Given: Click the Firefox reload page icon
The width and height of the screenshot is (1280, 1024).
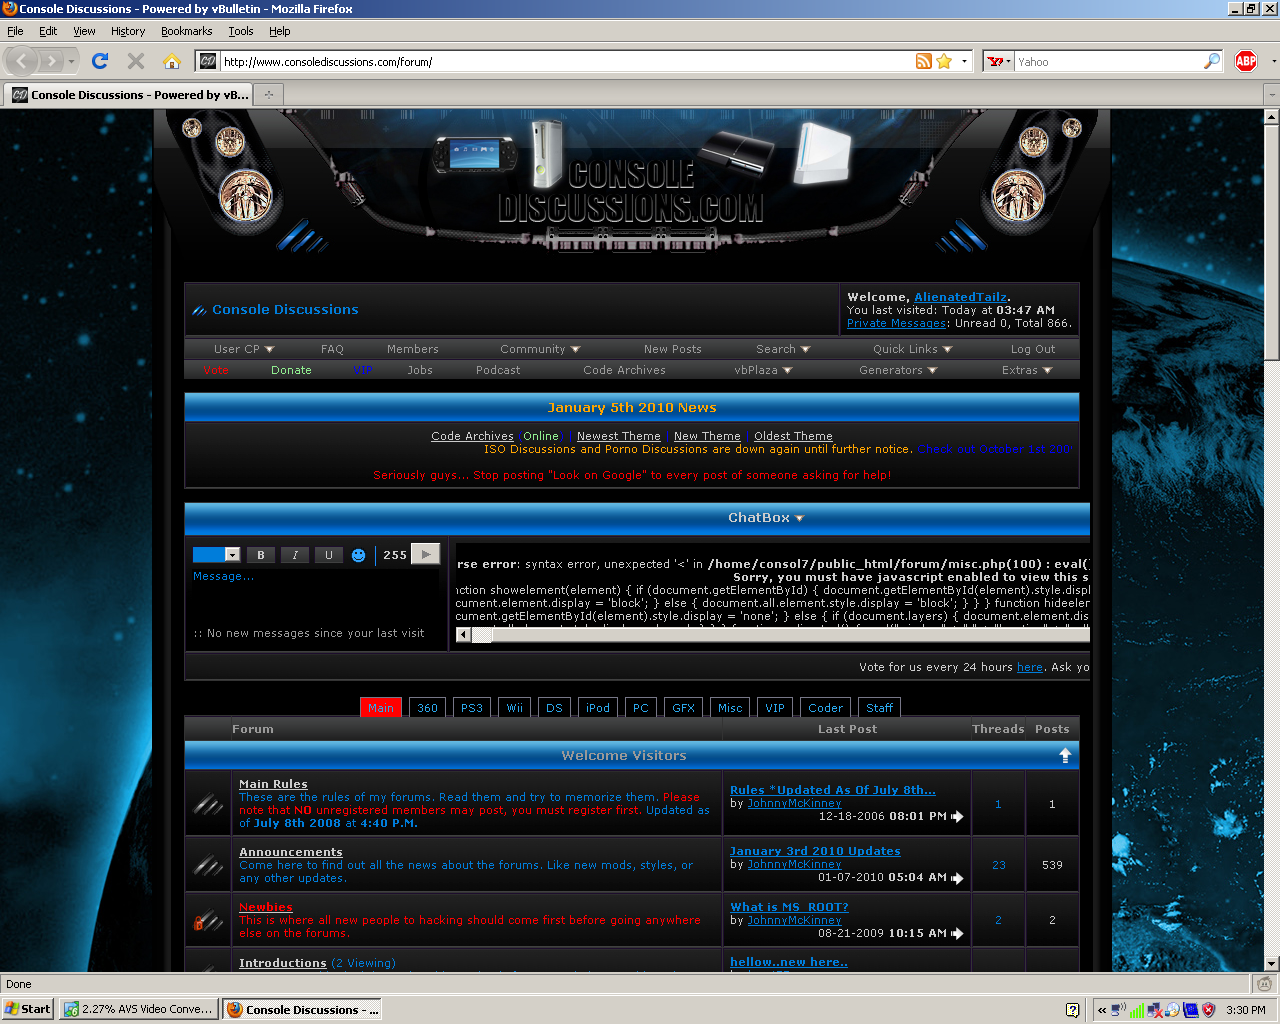Looking at the screenshot, I should coord(100,61).
